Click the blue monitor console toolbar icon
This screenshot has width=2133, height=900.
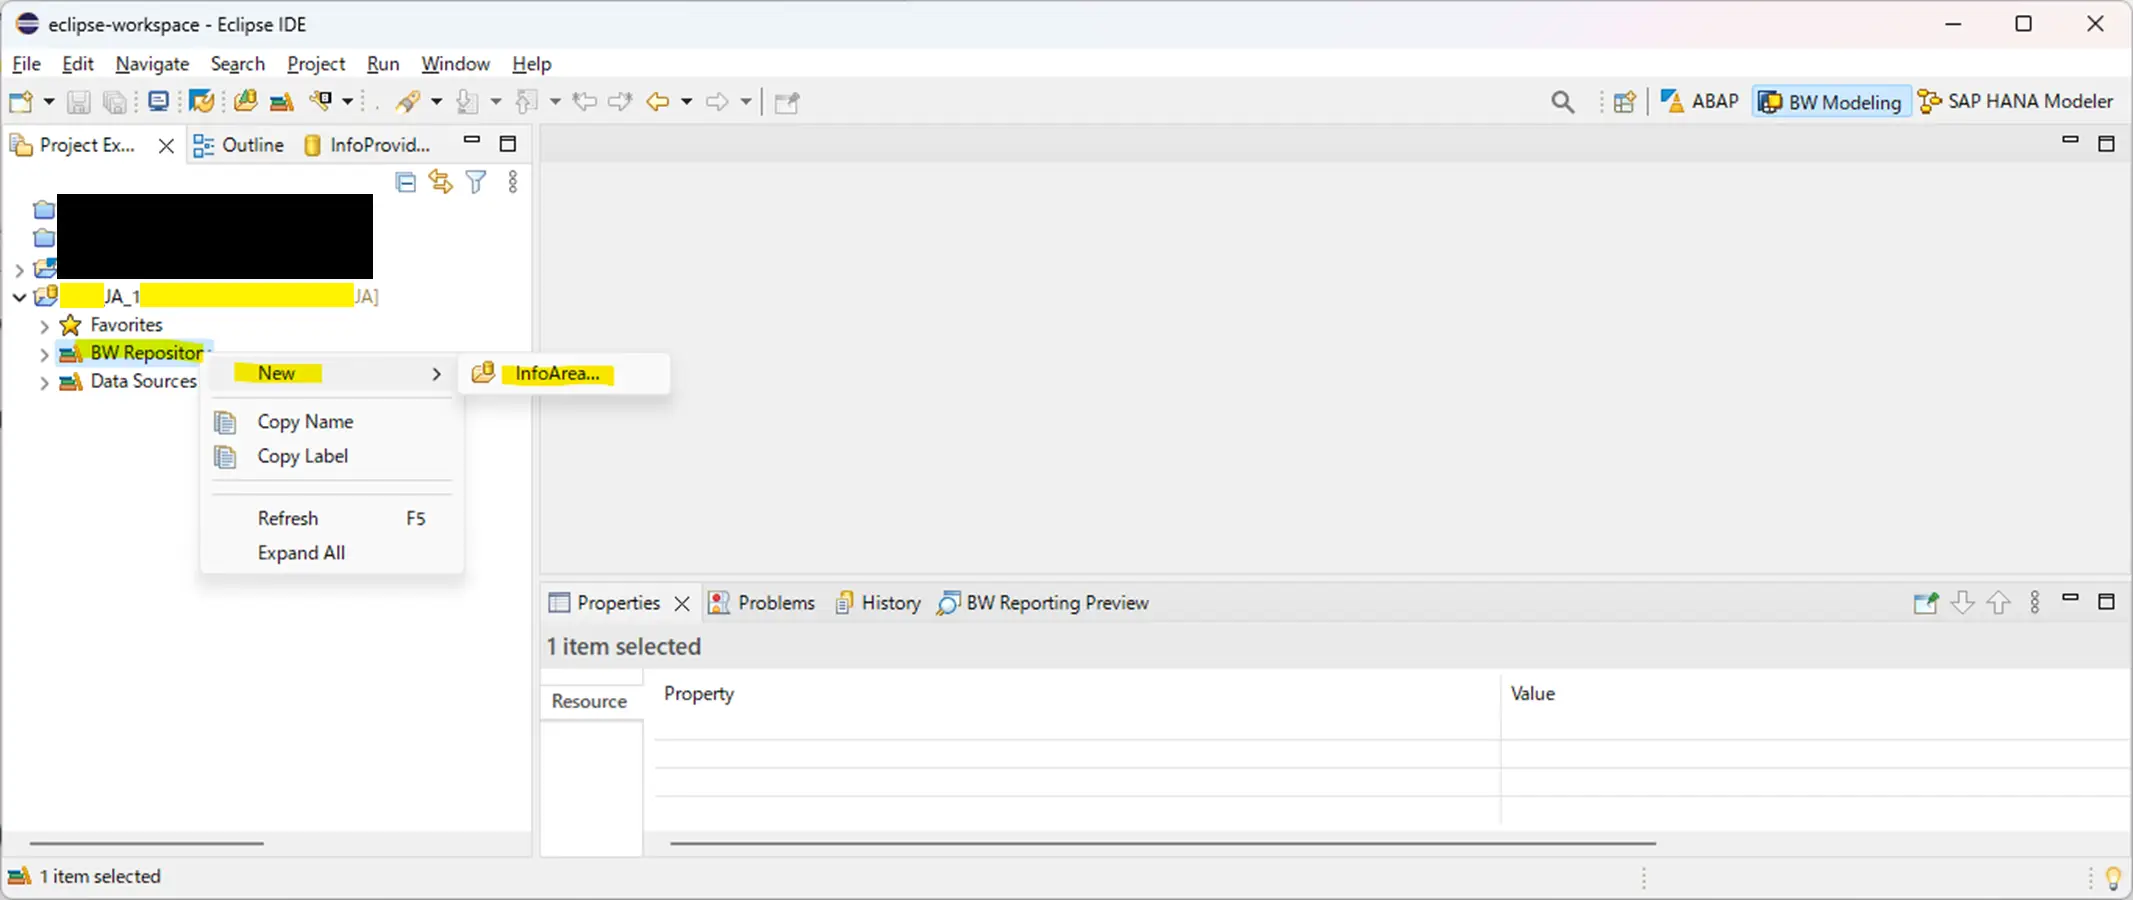pos(159,101)
